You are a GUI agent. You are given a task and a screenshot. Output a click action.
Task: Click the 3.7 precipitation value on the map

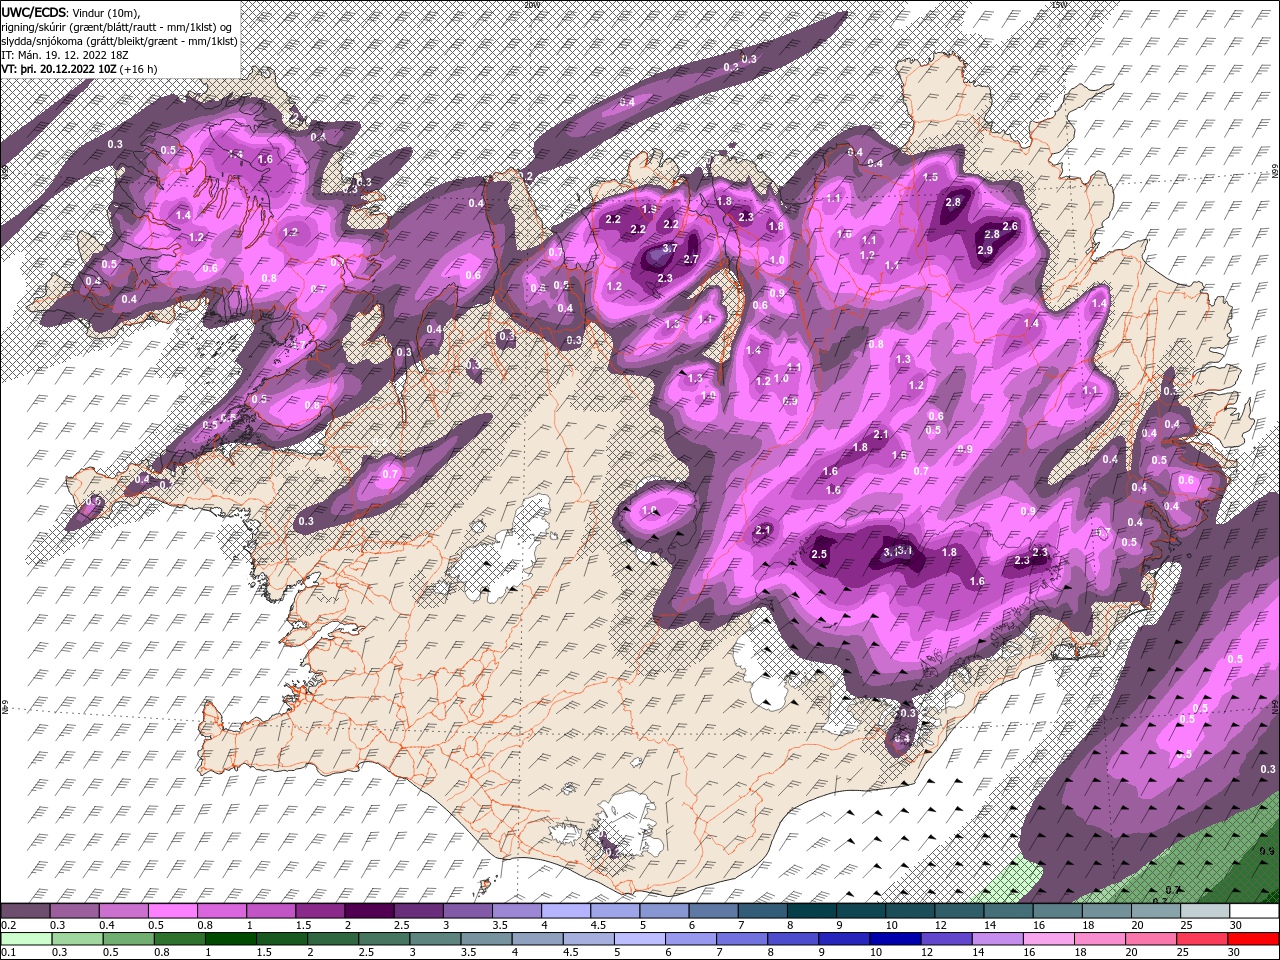[x=670, y=248]
